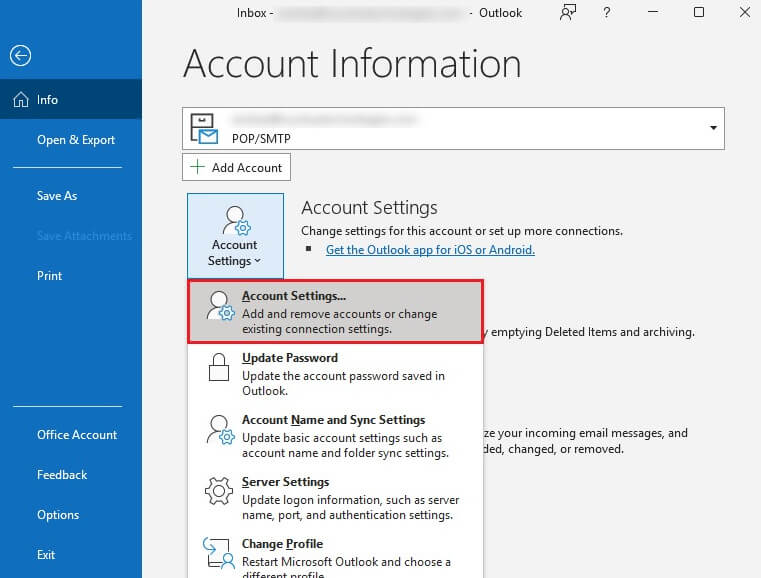This screenshot has width=761, height=578.
Task: Open Get the Outlook app link
Action: 430,250
